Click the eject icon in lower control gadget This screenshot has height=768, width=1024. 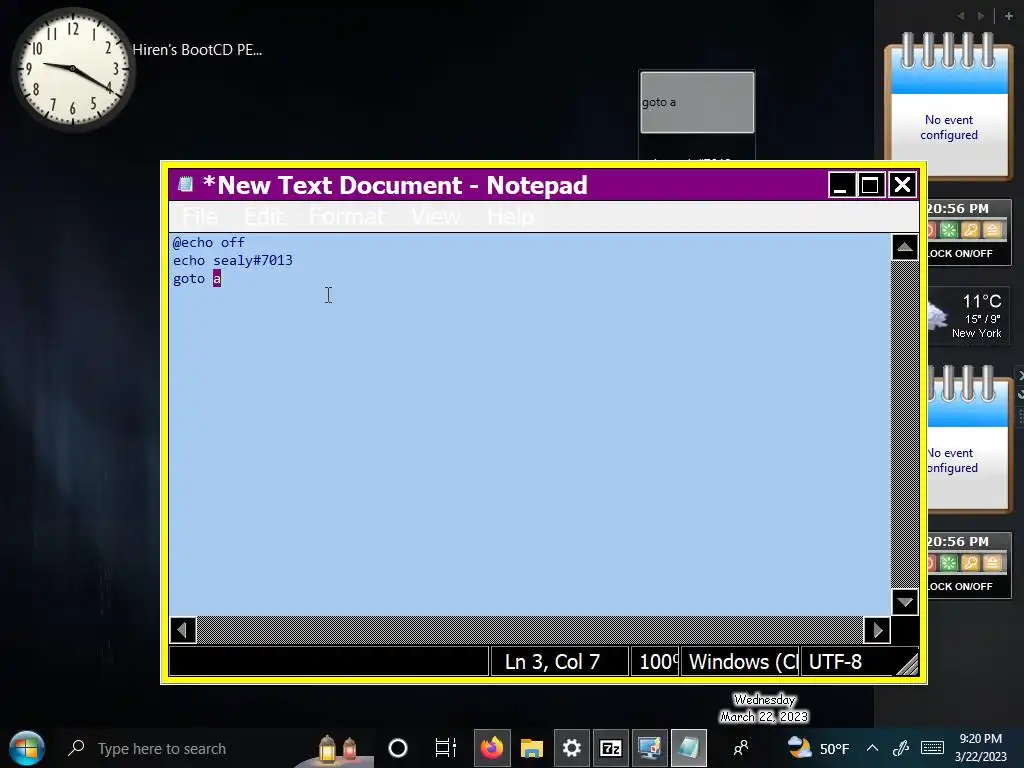[x=992, y=563]
